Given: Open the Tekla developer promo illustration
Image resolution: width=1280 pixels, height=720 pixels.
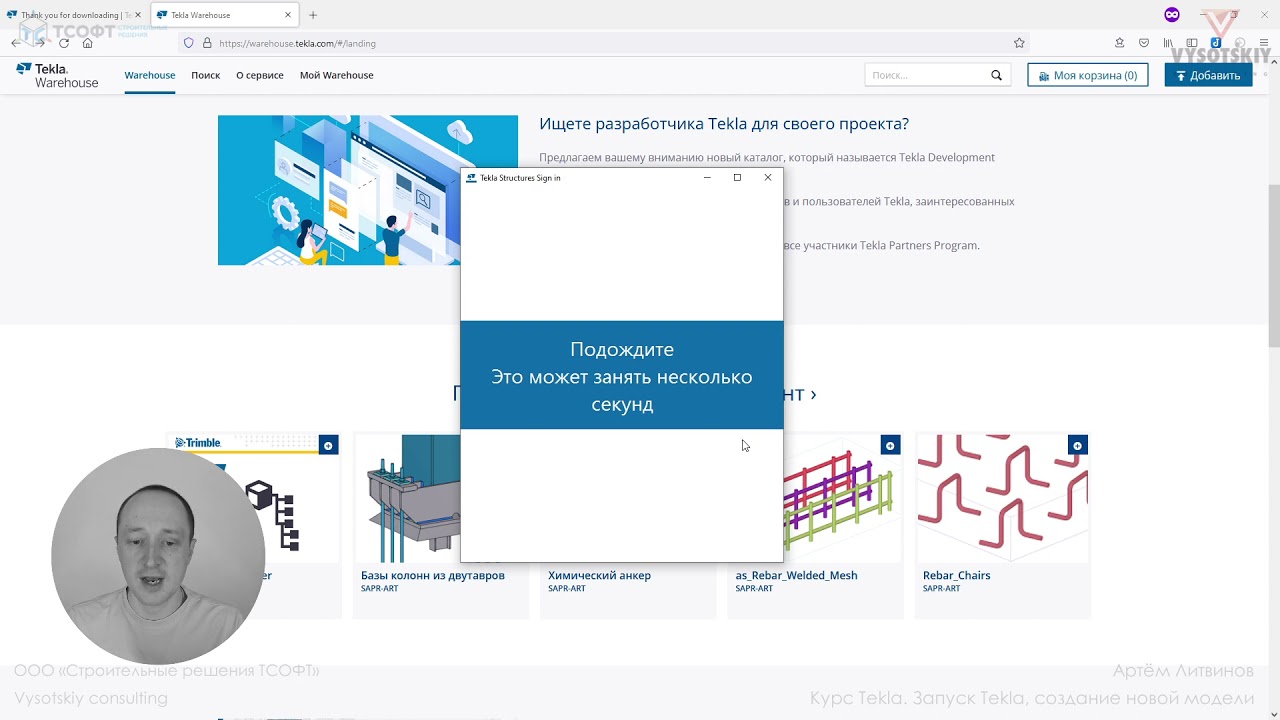Looking at the screenshot, I should click(x=368, y=190).
